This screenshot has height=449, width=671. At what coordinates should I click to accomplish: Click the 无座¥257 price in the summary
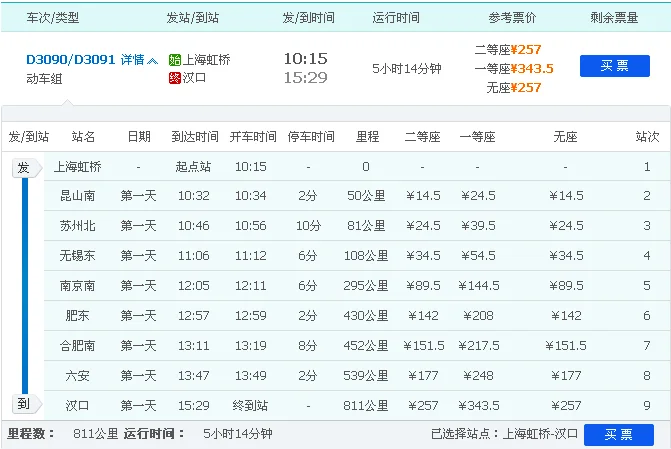pyautogui.click(x=514, y=88)
